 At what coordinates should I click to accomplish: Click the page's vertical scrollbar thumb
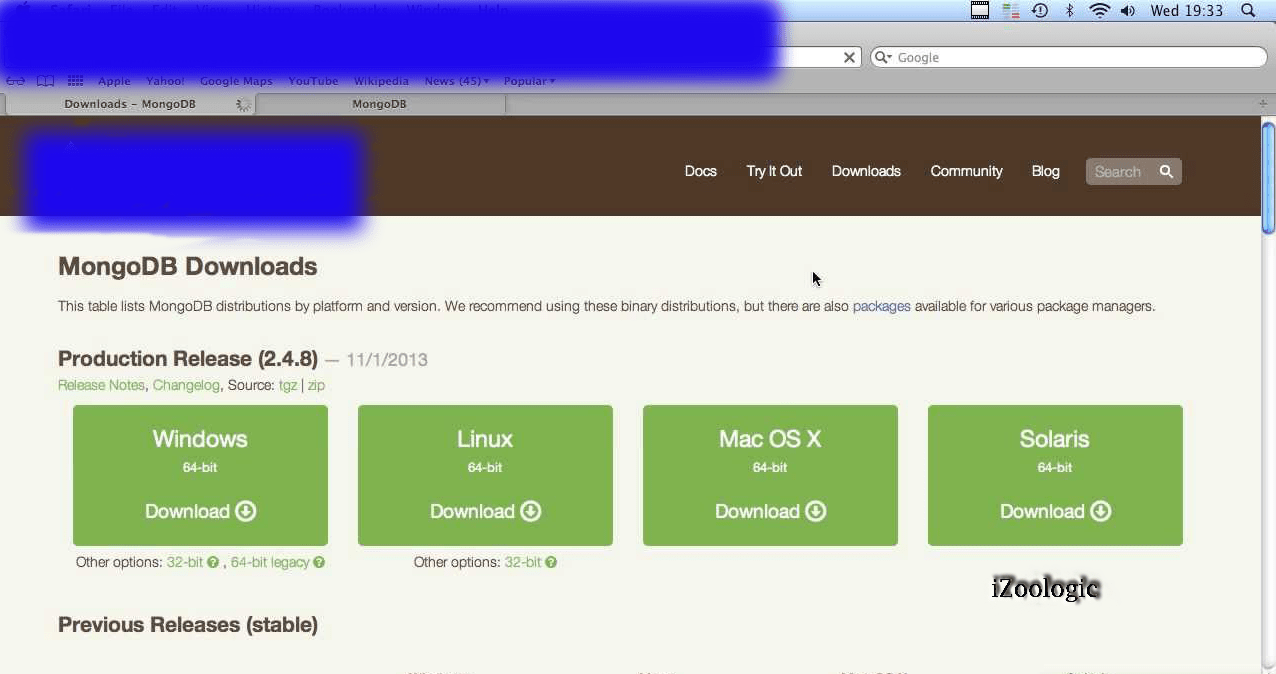click(1269, 177)
